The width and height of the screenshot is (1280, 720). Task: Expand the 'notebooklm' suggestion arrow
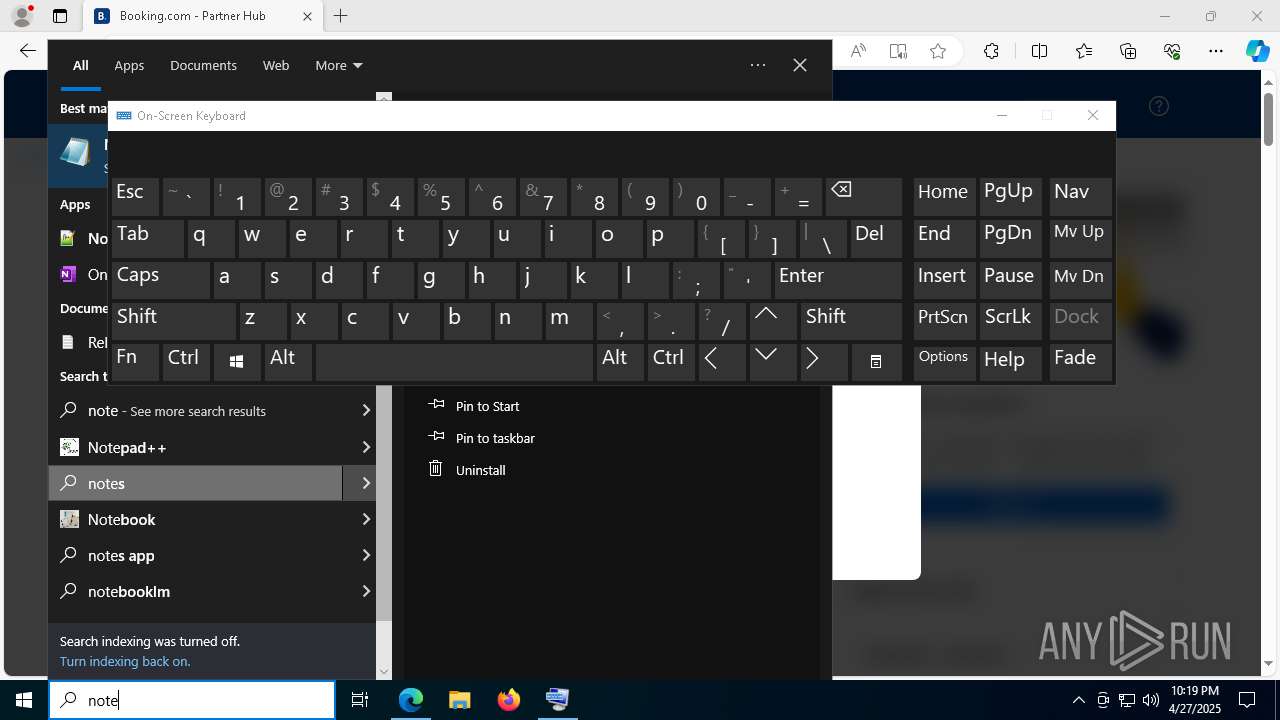tap(365, 591)
